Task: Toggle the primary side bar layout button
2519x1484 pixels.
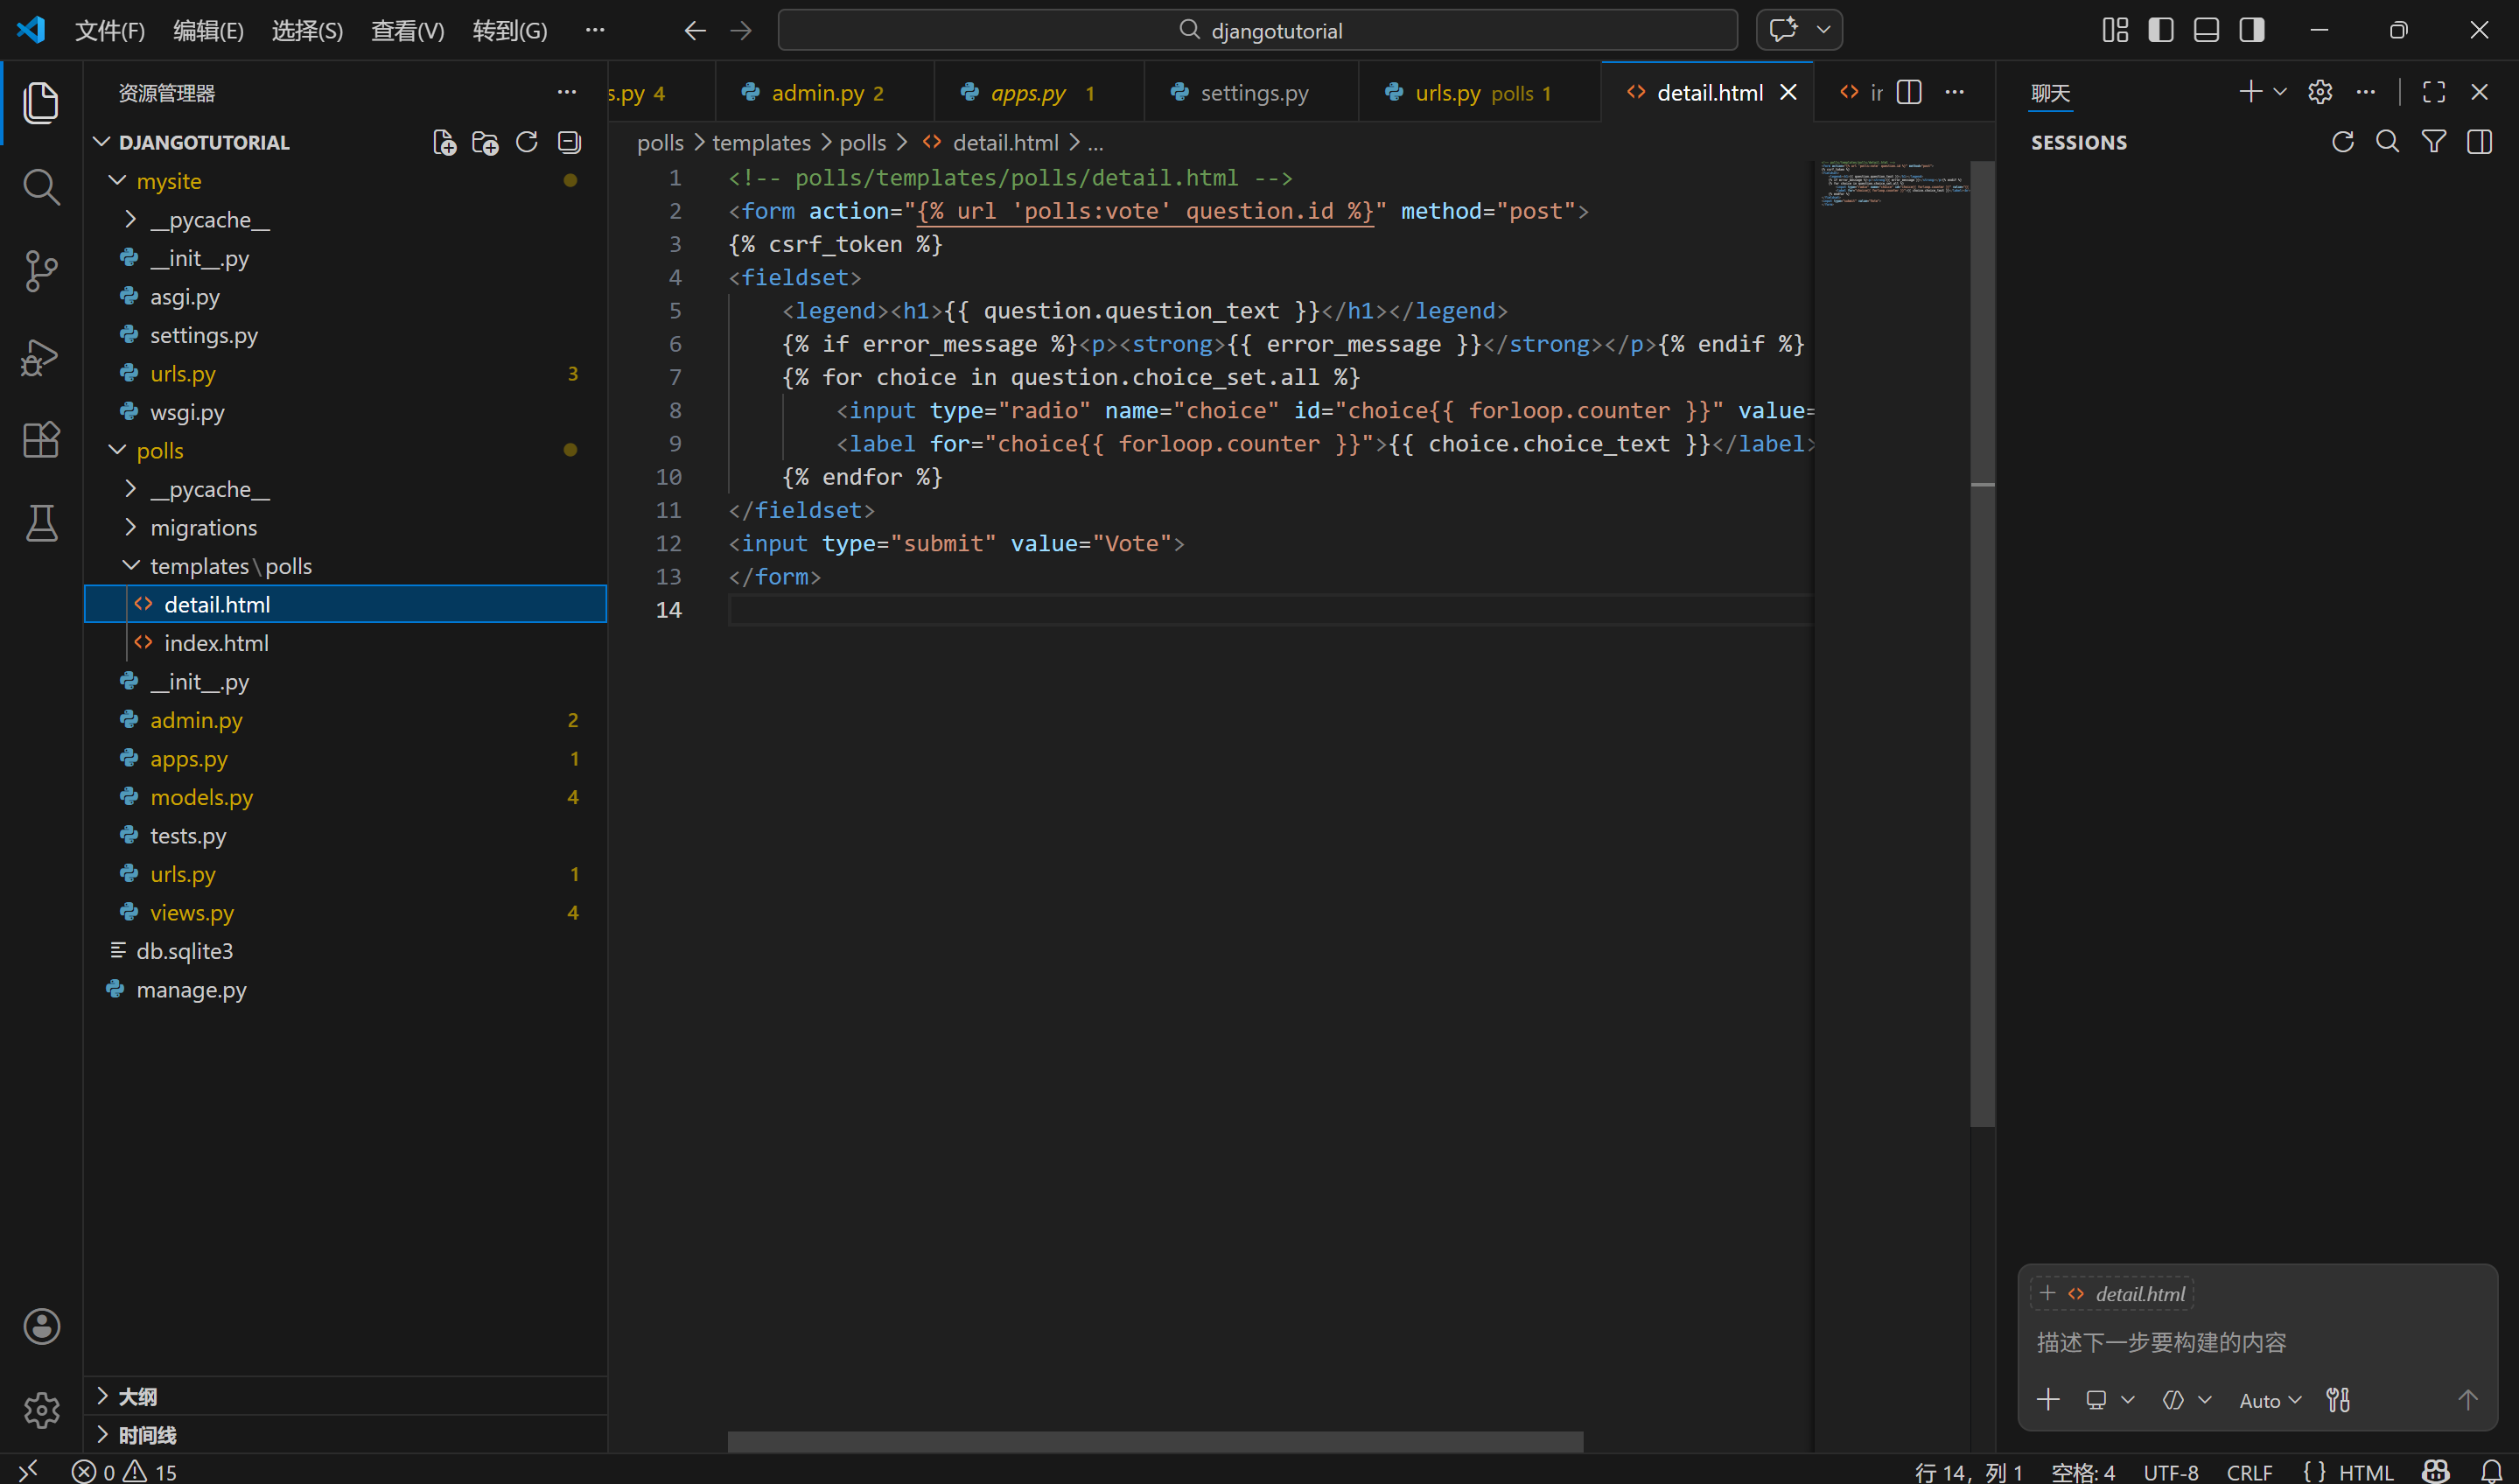Action: tap(2160, 30)
